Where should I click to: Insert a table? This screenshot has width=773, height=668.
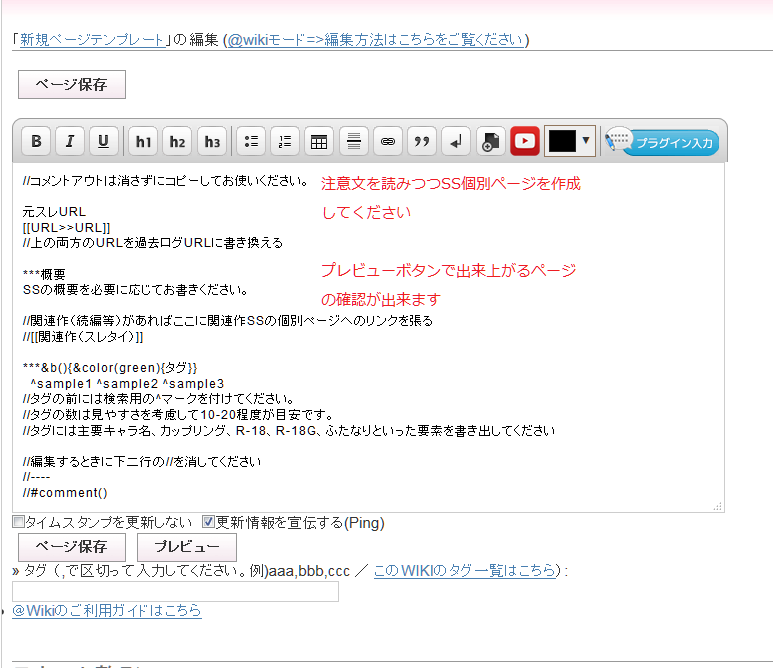(x=319, y=141)
